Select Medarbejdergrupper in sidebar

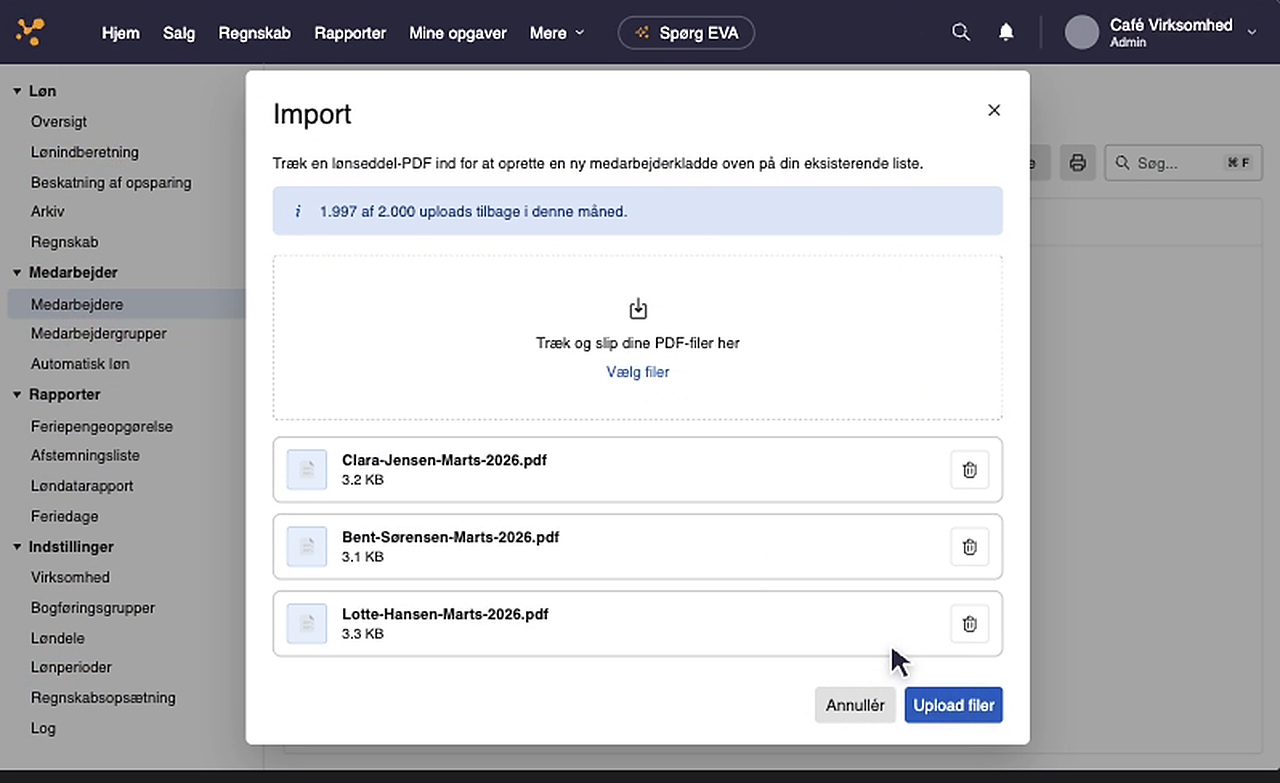[x=99, y=333]
